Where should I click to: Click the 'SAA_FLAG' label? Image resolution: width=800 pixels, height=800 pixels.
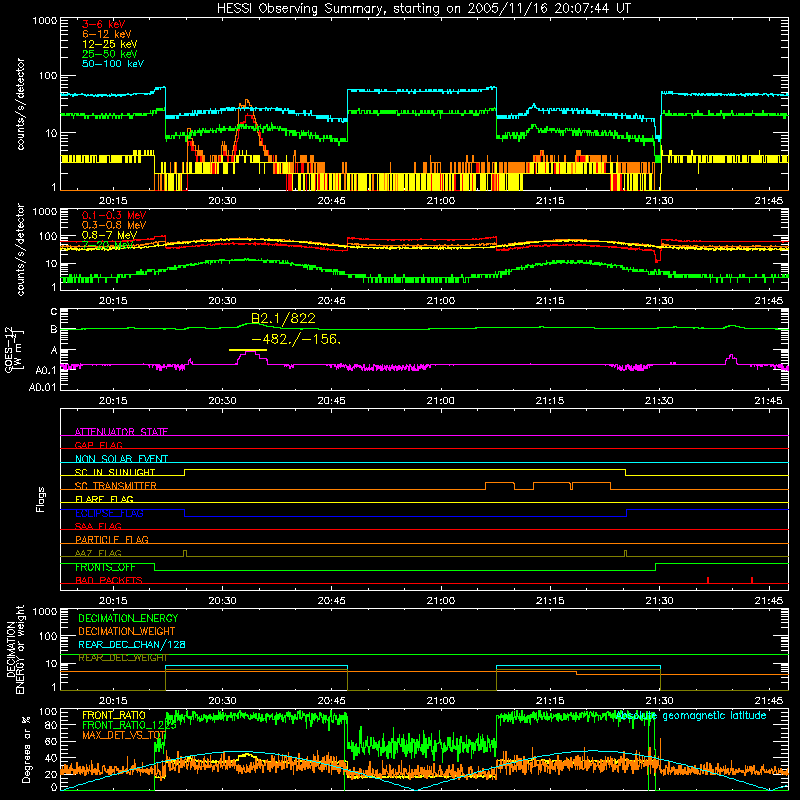click(x=98, y=526)
